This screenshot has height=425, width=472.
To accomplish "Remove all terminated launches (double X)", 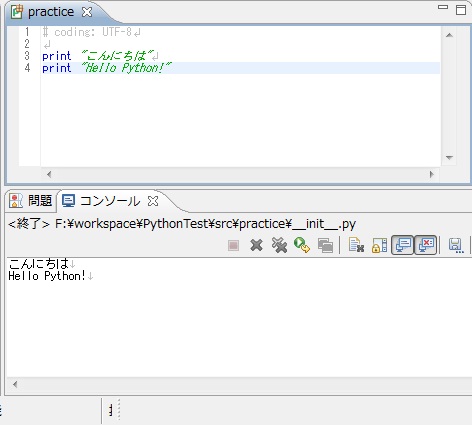I will 279,245.
